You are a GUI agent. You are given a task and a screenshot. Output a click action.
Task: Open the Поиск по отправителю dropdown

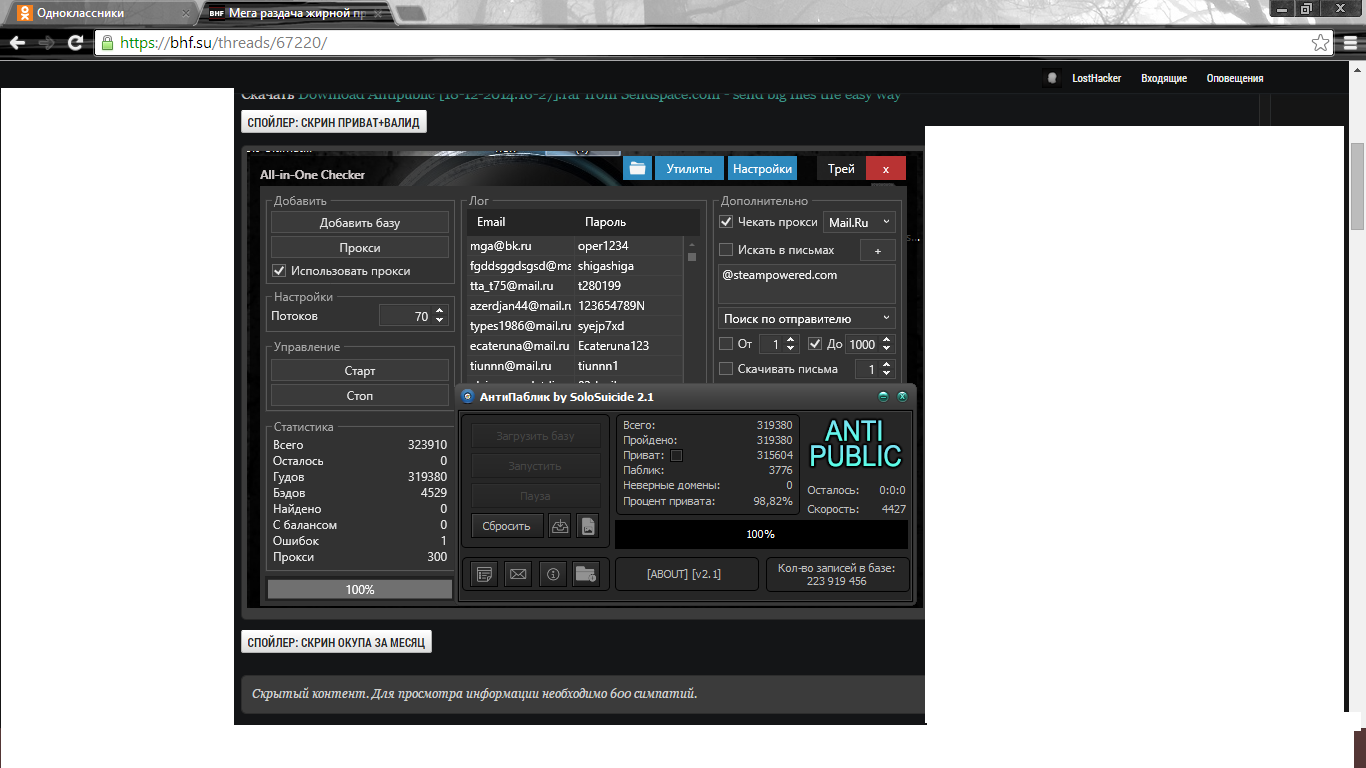tap(807, 318)
